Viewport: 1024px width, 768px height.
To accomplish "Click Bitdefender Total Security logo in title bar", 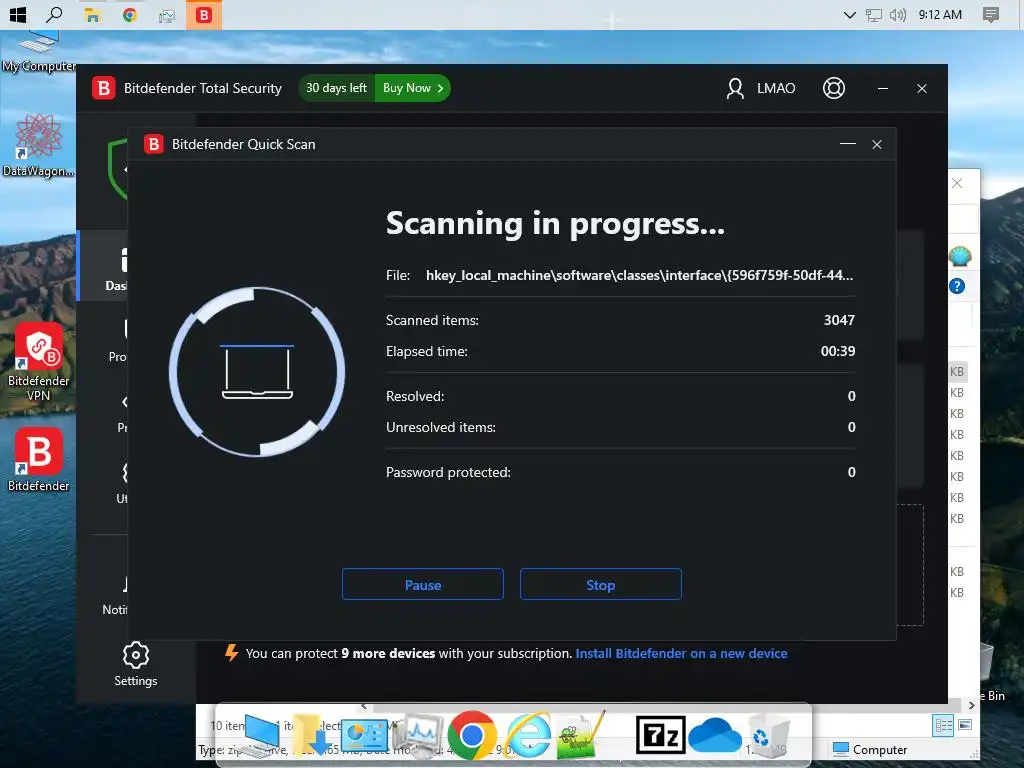I will [x=103, y=88].
